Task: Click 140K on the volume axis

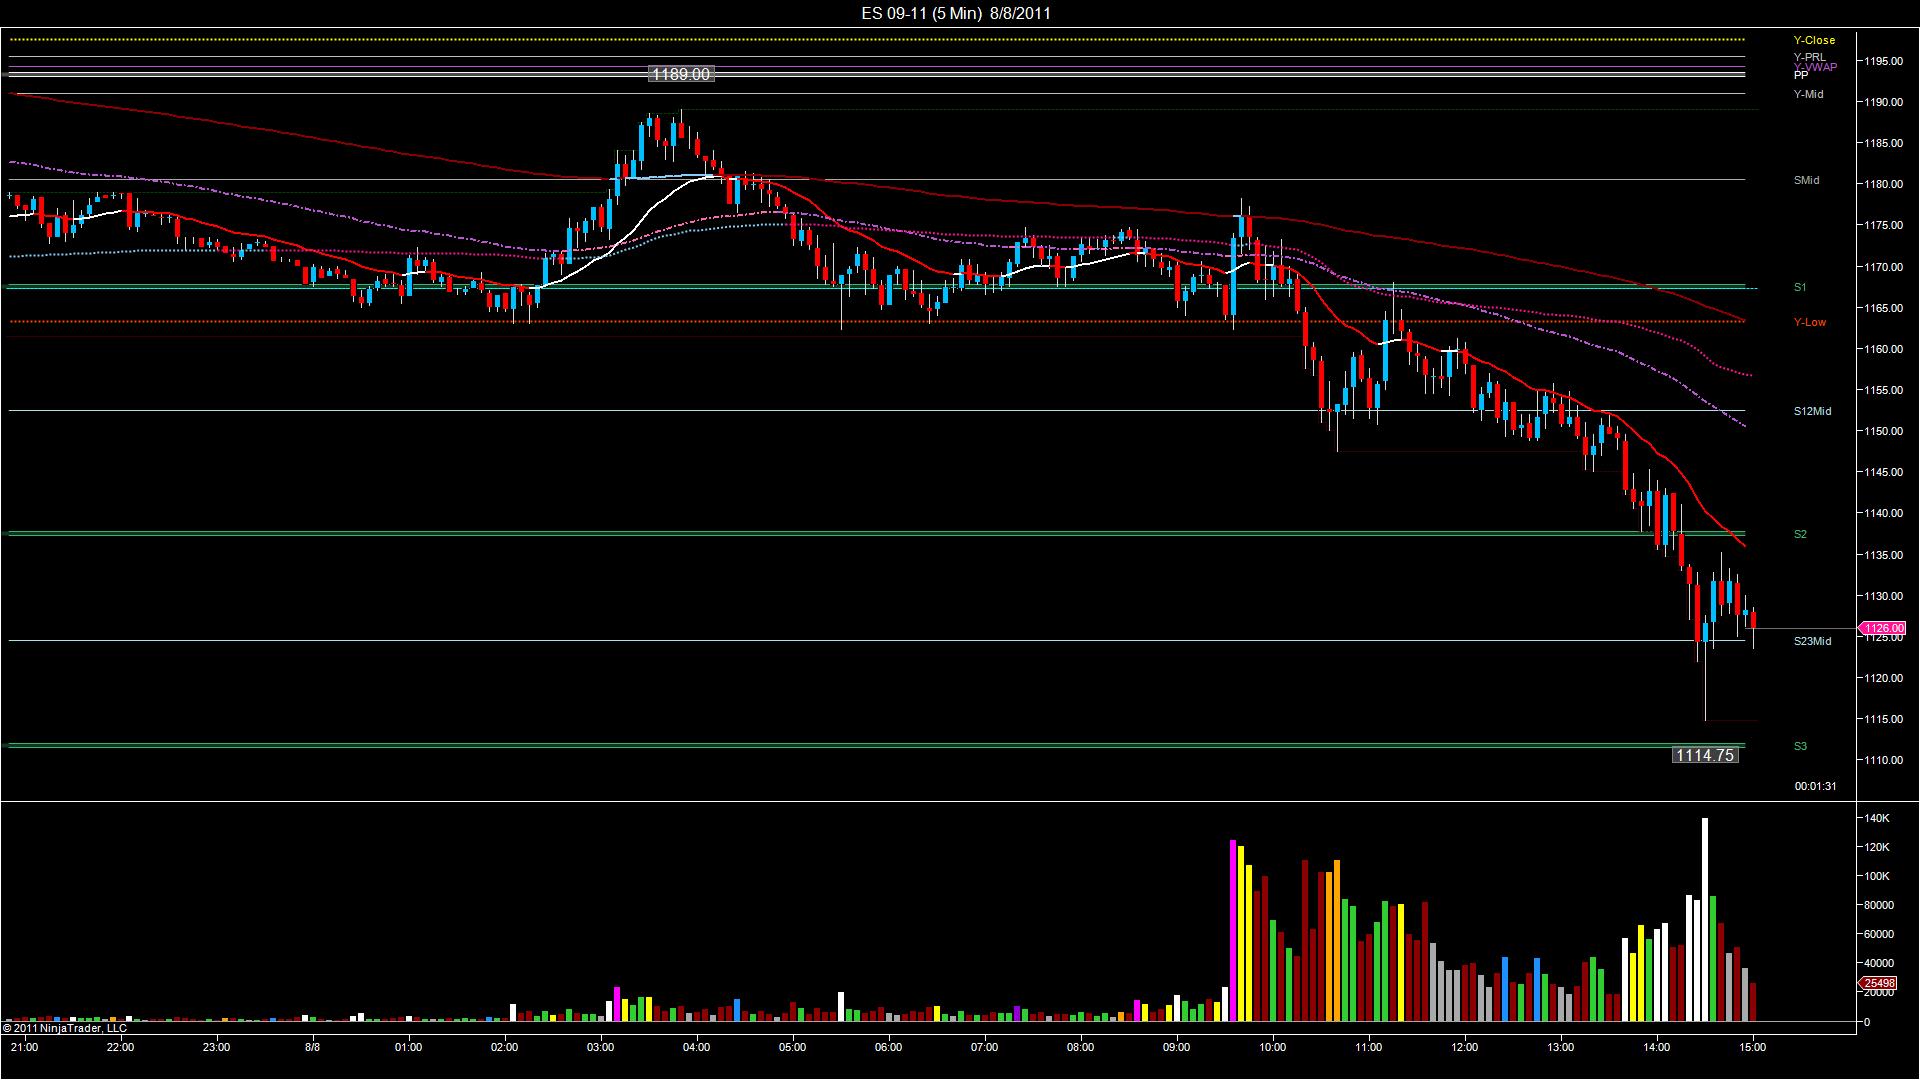Action: (x=1876, y=818)
